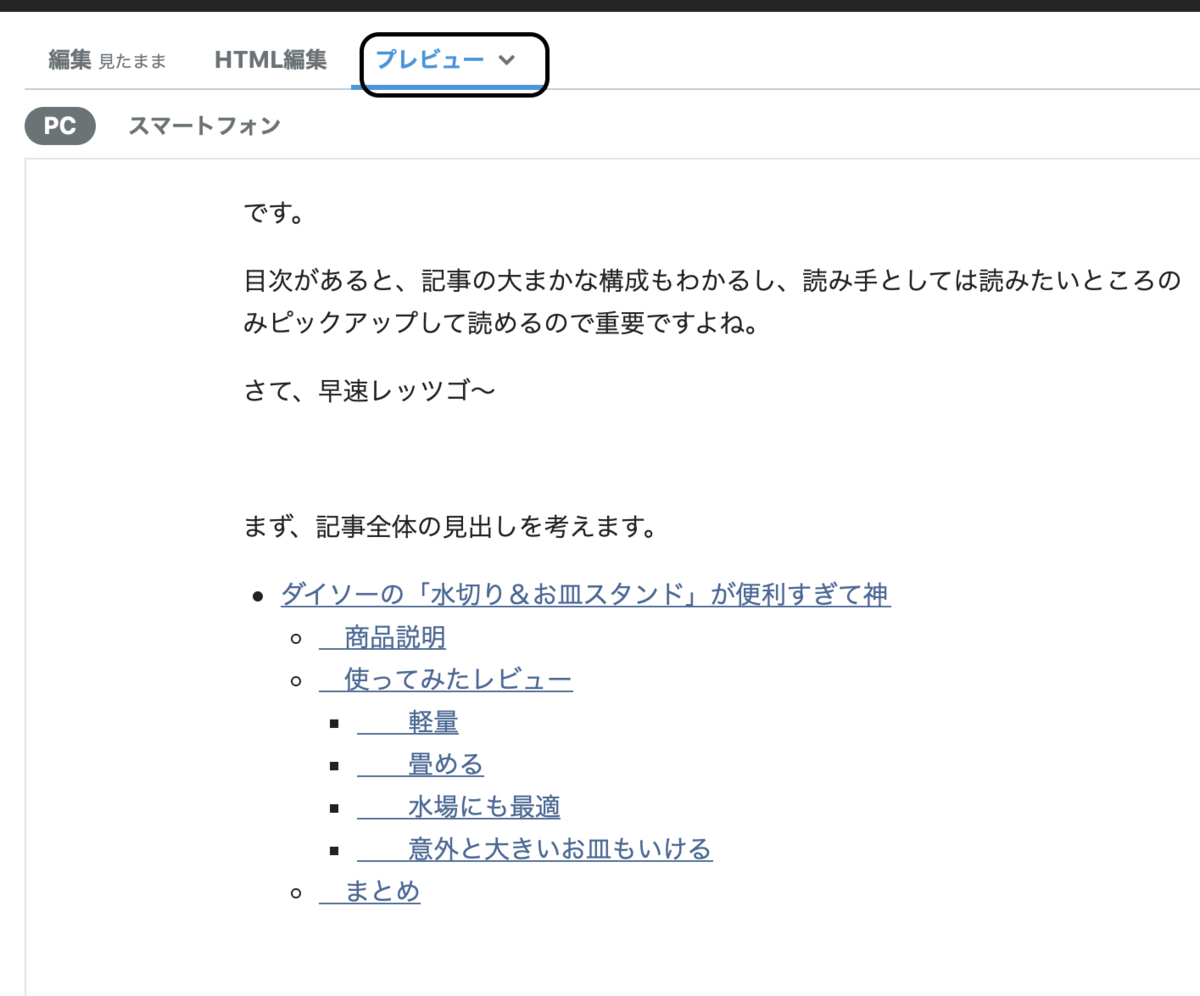The height and width of the screenshot is (996, 1200).
Task: Switch to スマートフォン preview mode
Action: click(204, 125)
